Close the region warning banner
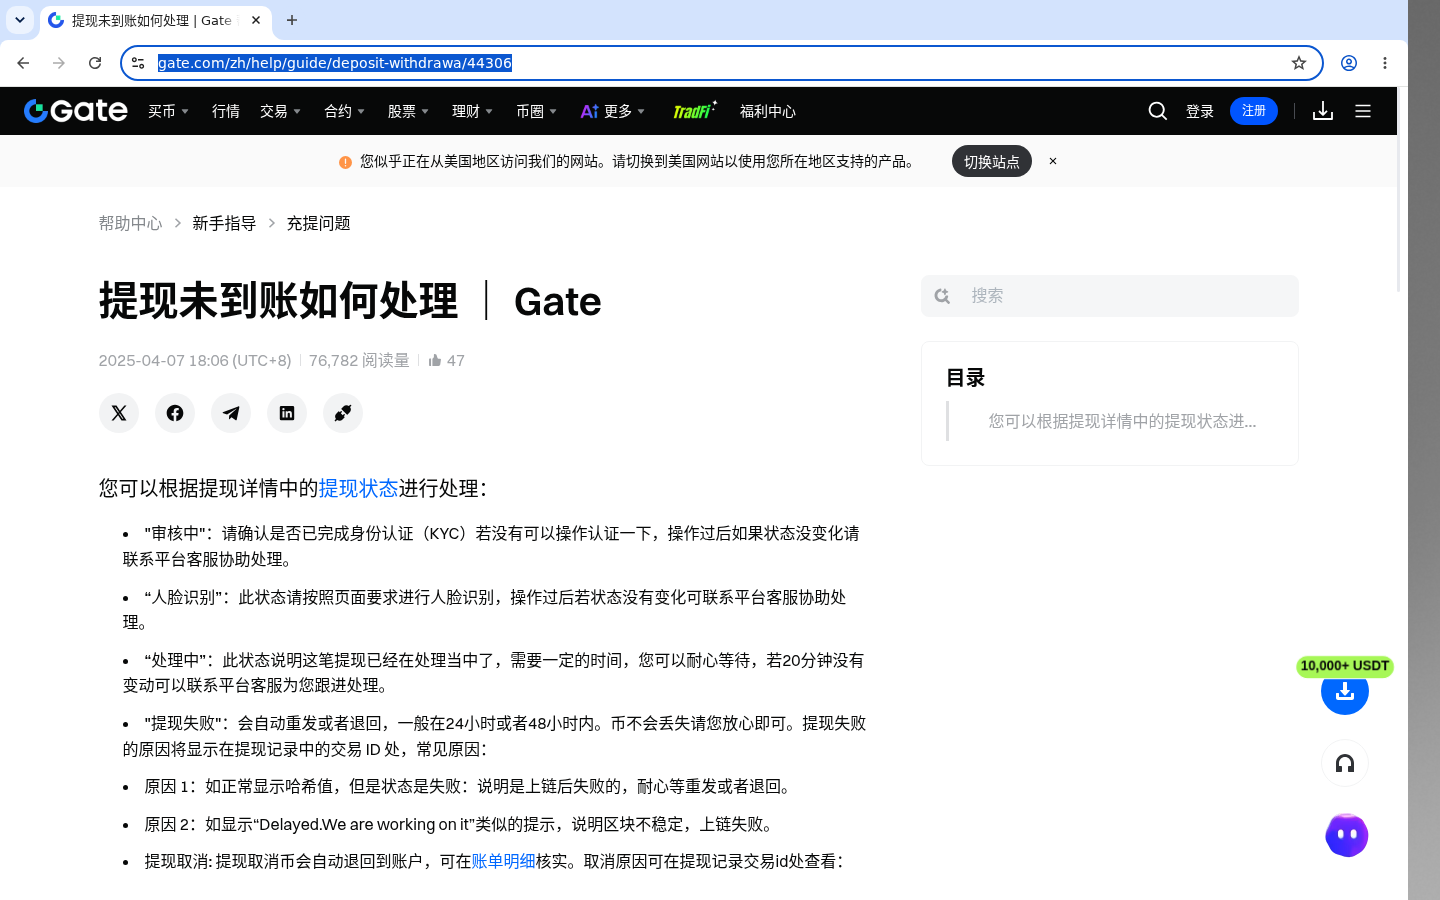Viewport: 1440px width, 900px height. pos(1053,161)
